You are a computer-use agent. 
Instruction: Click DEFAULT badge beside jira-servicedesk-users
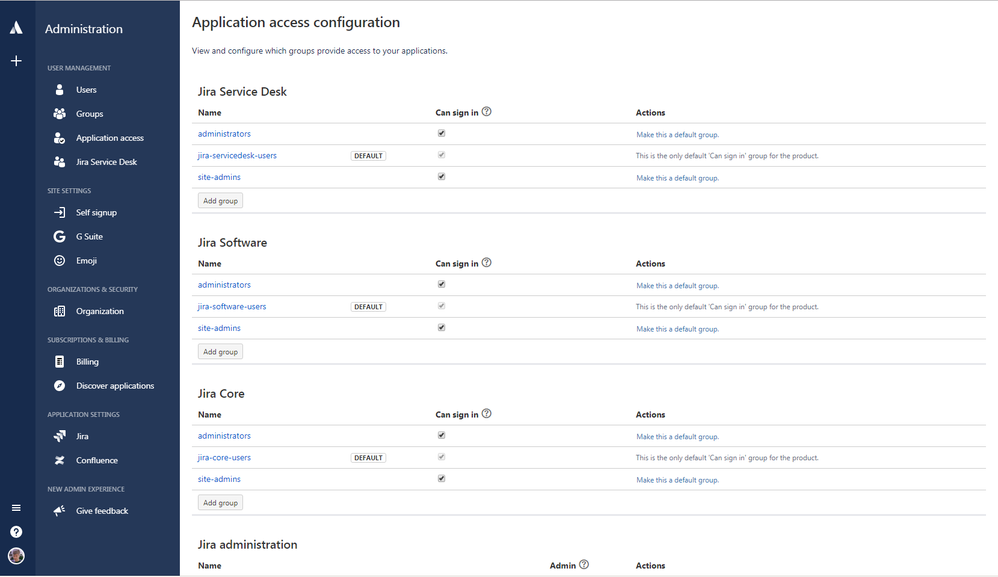coord(368,156)
